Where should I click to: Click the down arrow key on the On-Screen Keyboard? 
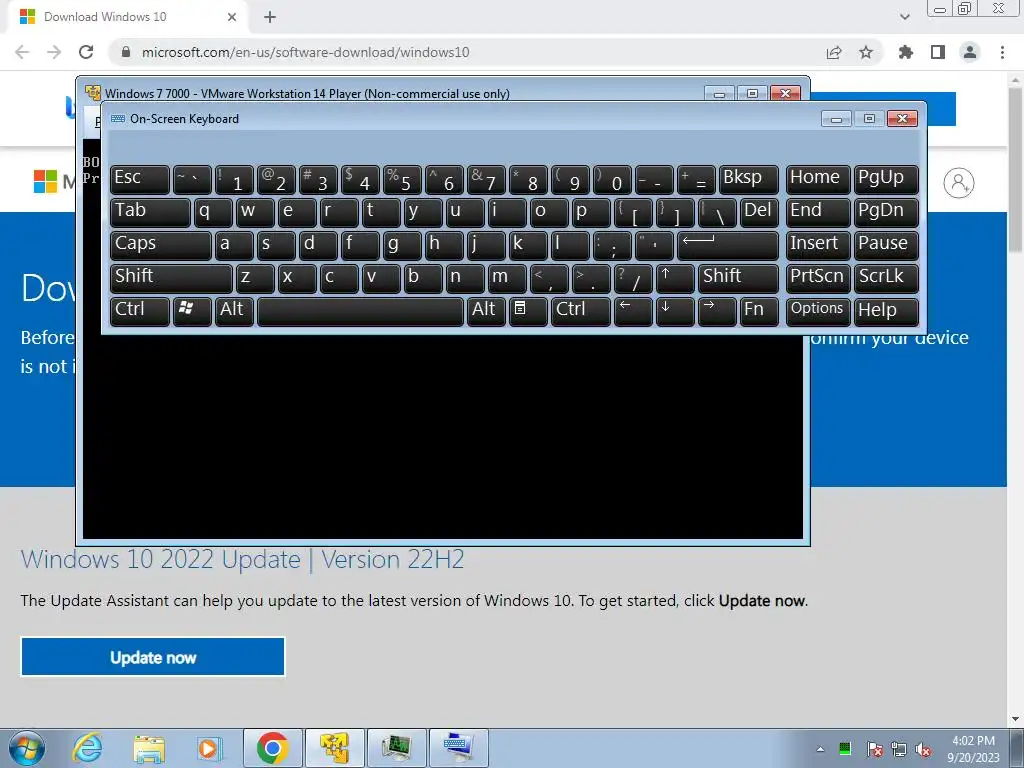pyautogui.click(x=675, y=310)
